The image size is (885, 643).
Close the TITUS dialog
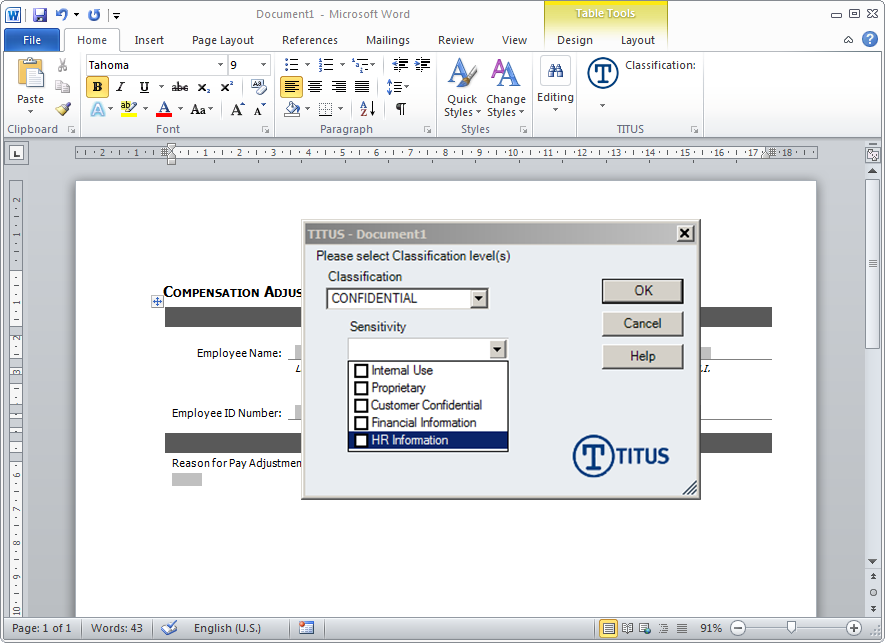tap(685, 233)
